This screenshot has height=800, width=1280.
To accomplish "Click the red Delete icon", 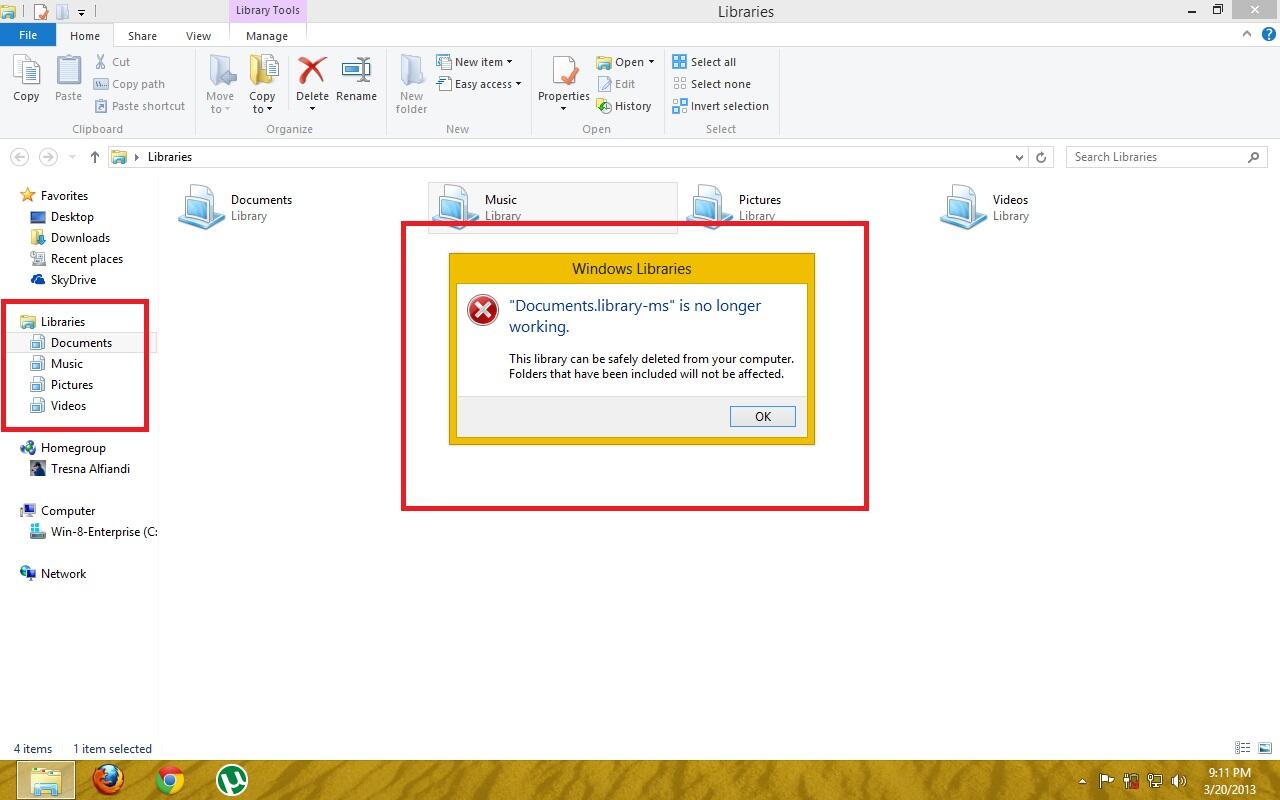I will [x=312, y=72].
